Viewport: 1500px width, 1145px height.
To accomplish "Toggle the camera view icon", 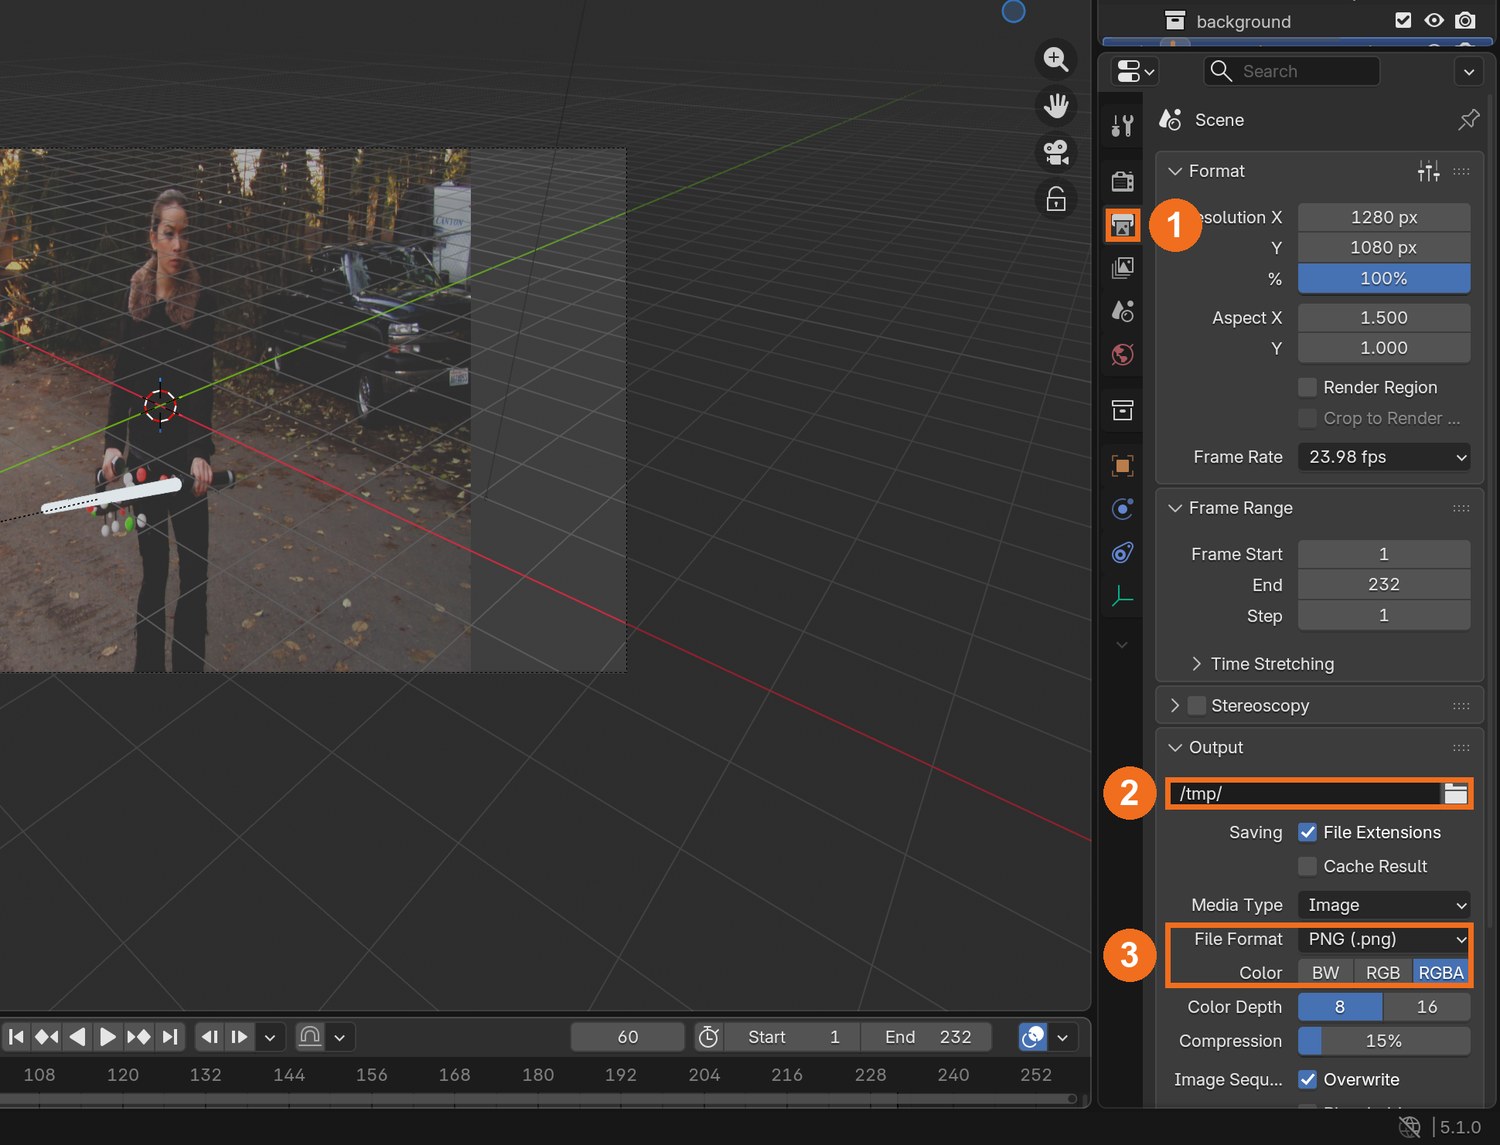I will pos(1056,152).
